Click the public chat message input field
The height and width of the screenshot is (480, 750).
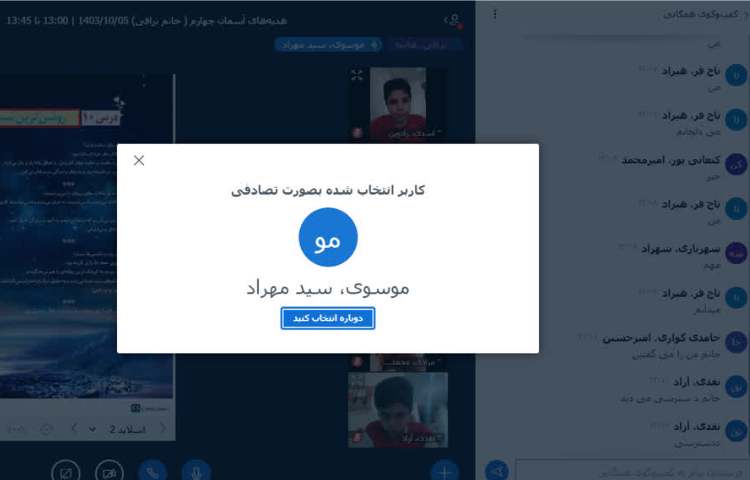coord(630,471)
